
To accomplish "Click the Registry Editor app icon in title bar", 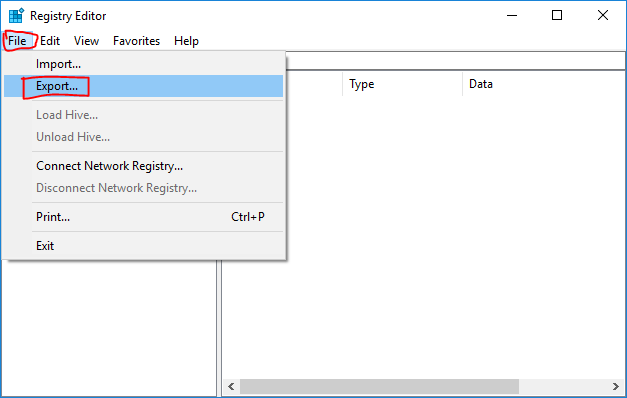I will coord(16,16).
